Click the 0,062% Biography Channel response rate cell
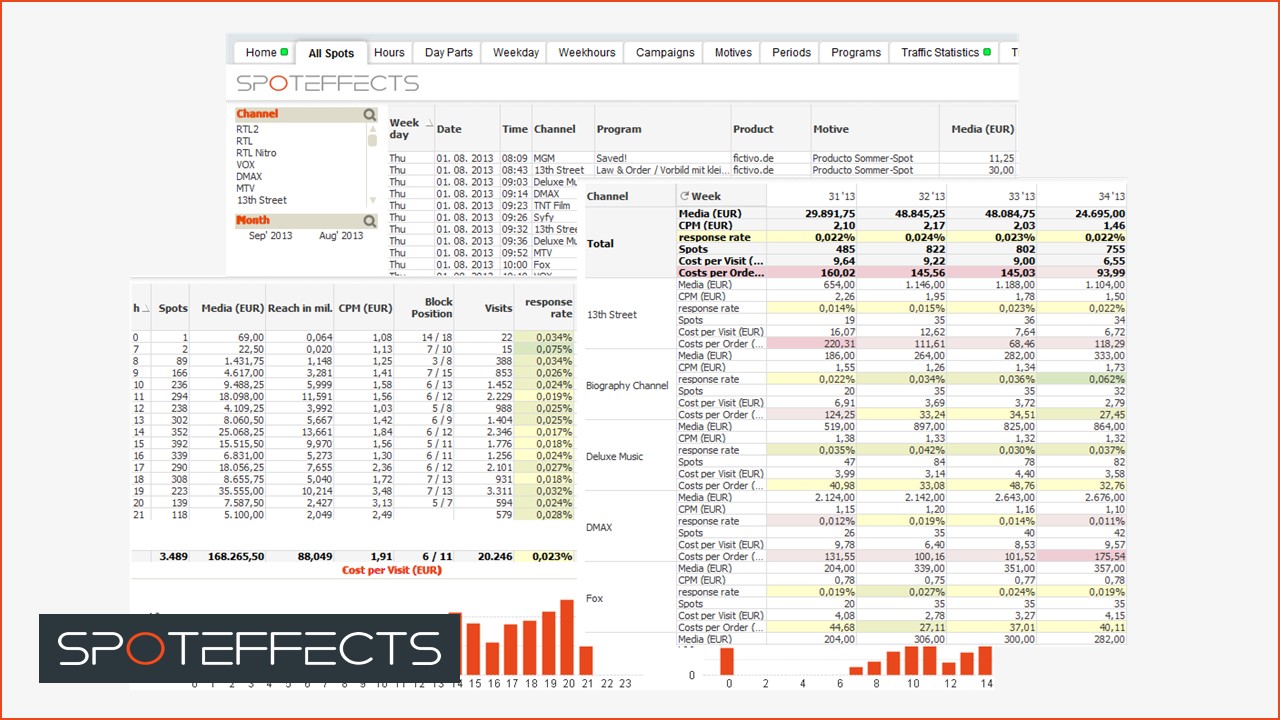This screenshot has height=720, width=1280. point(1082,379)
